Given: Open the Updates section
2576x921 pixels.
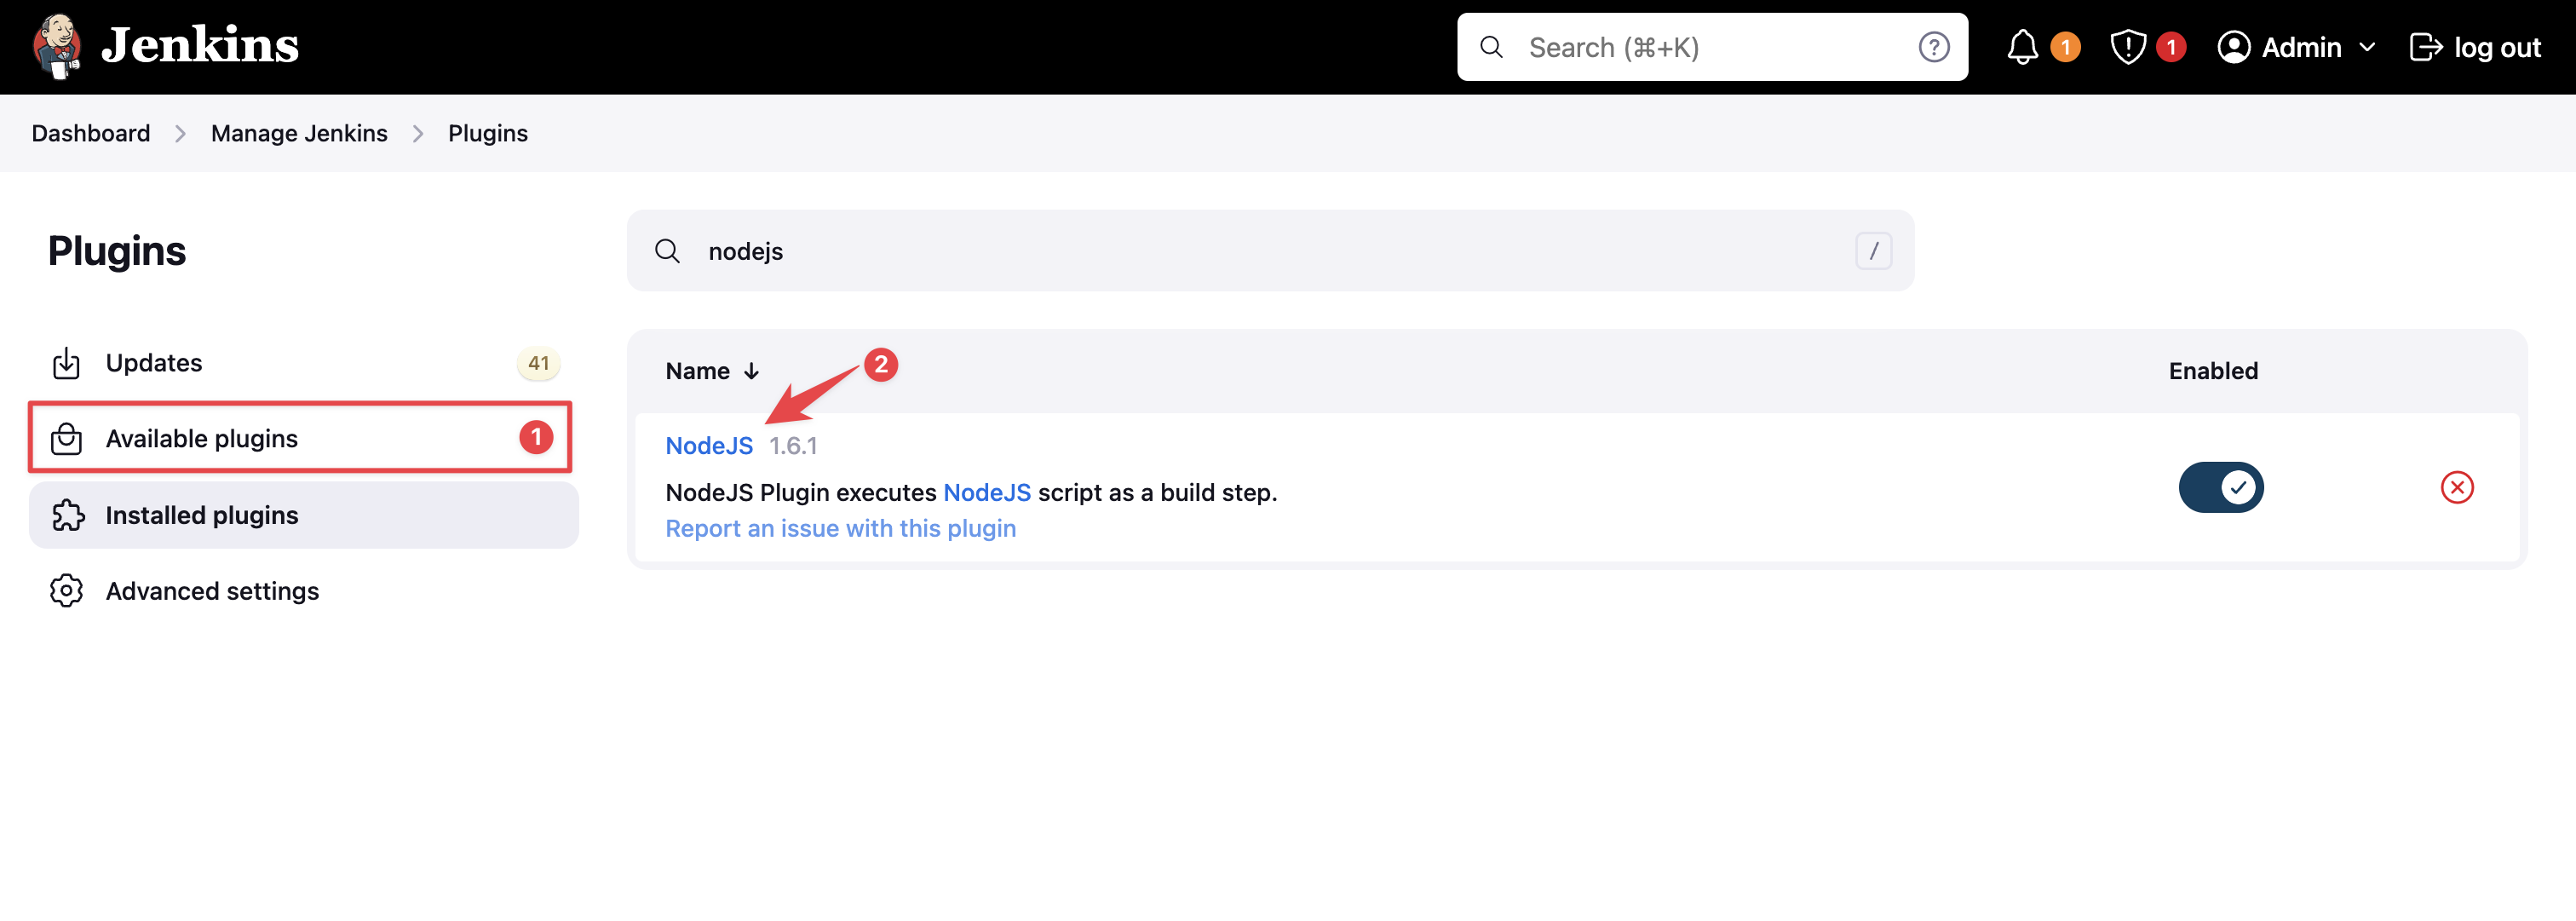Looking at the screenshot, I should coord(154,363).
